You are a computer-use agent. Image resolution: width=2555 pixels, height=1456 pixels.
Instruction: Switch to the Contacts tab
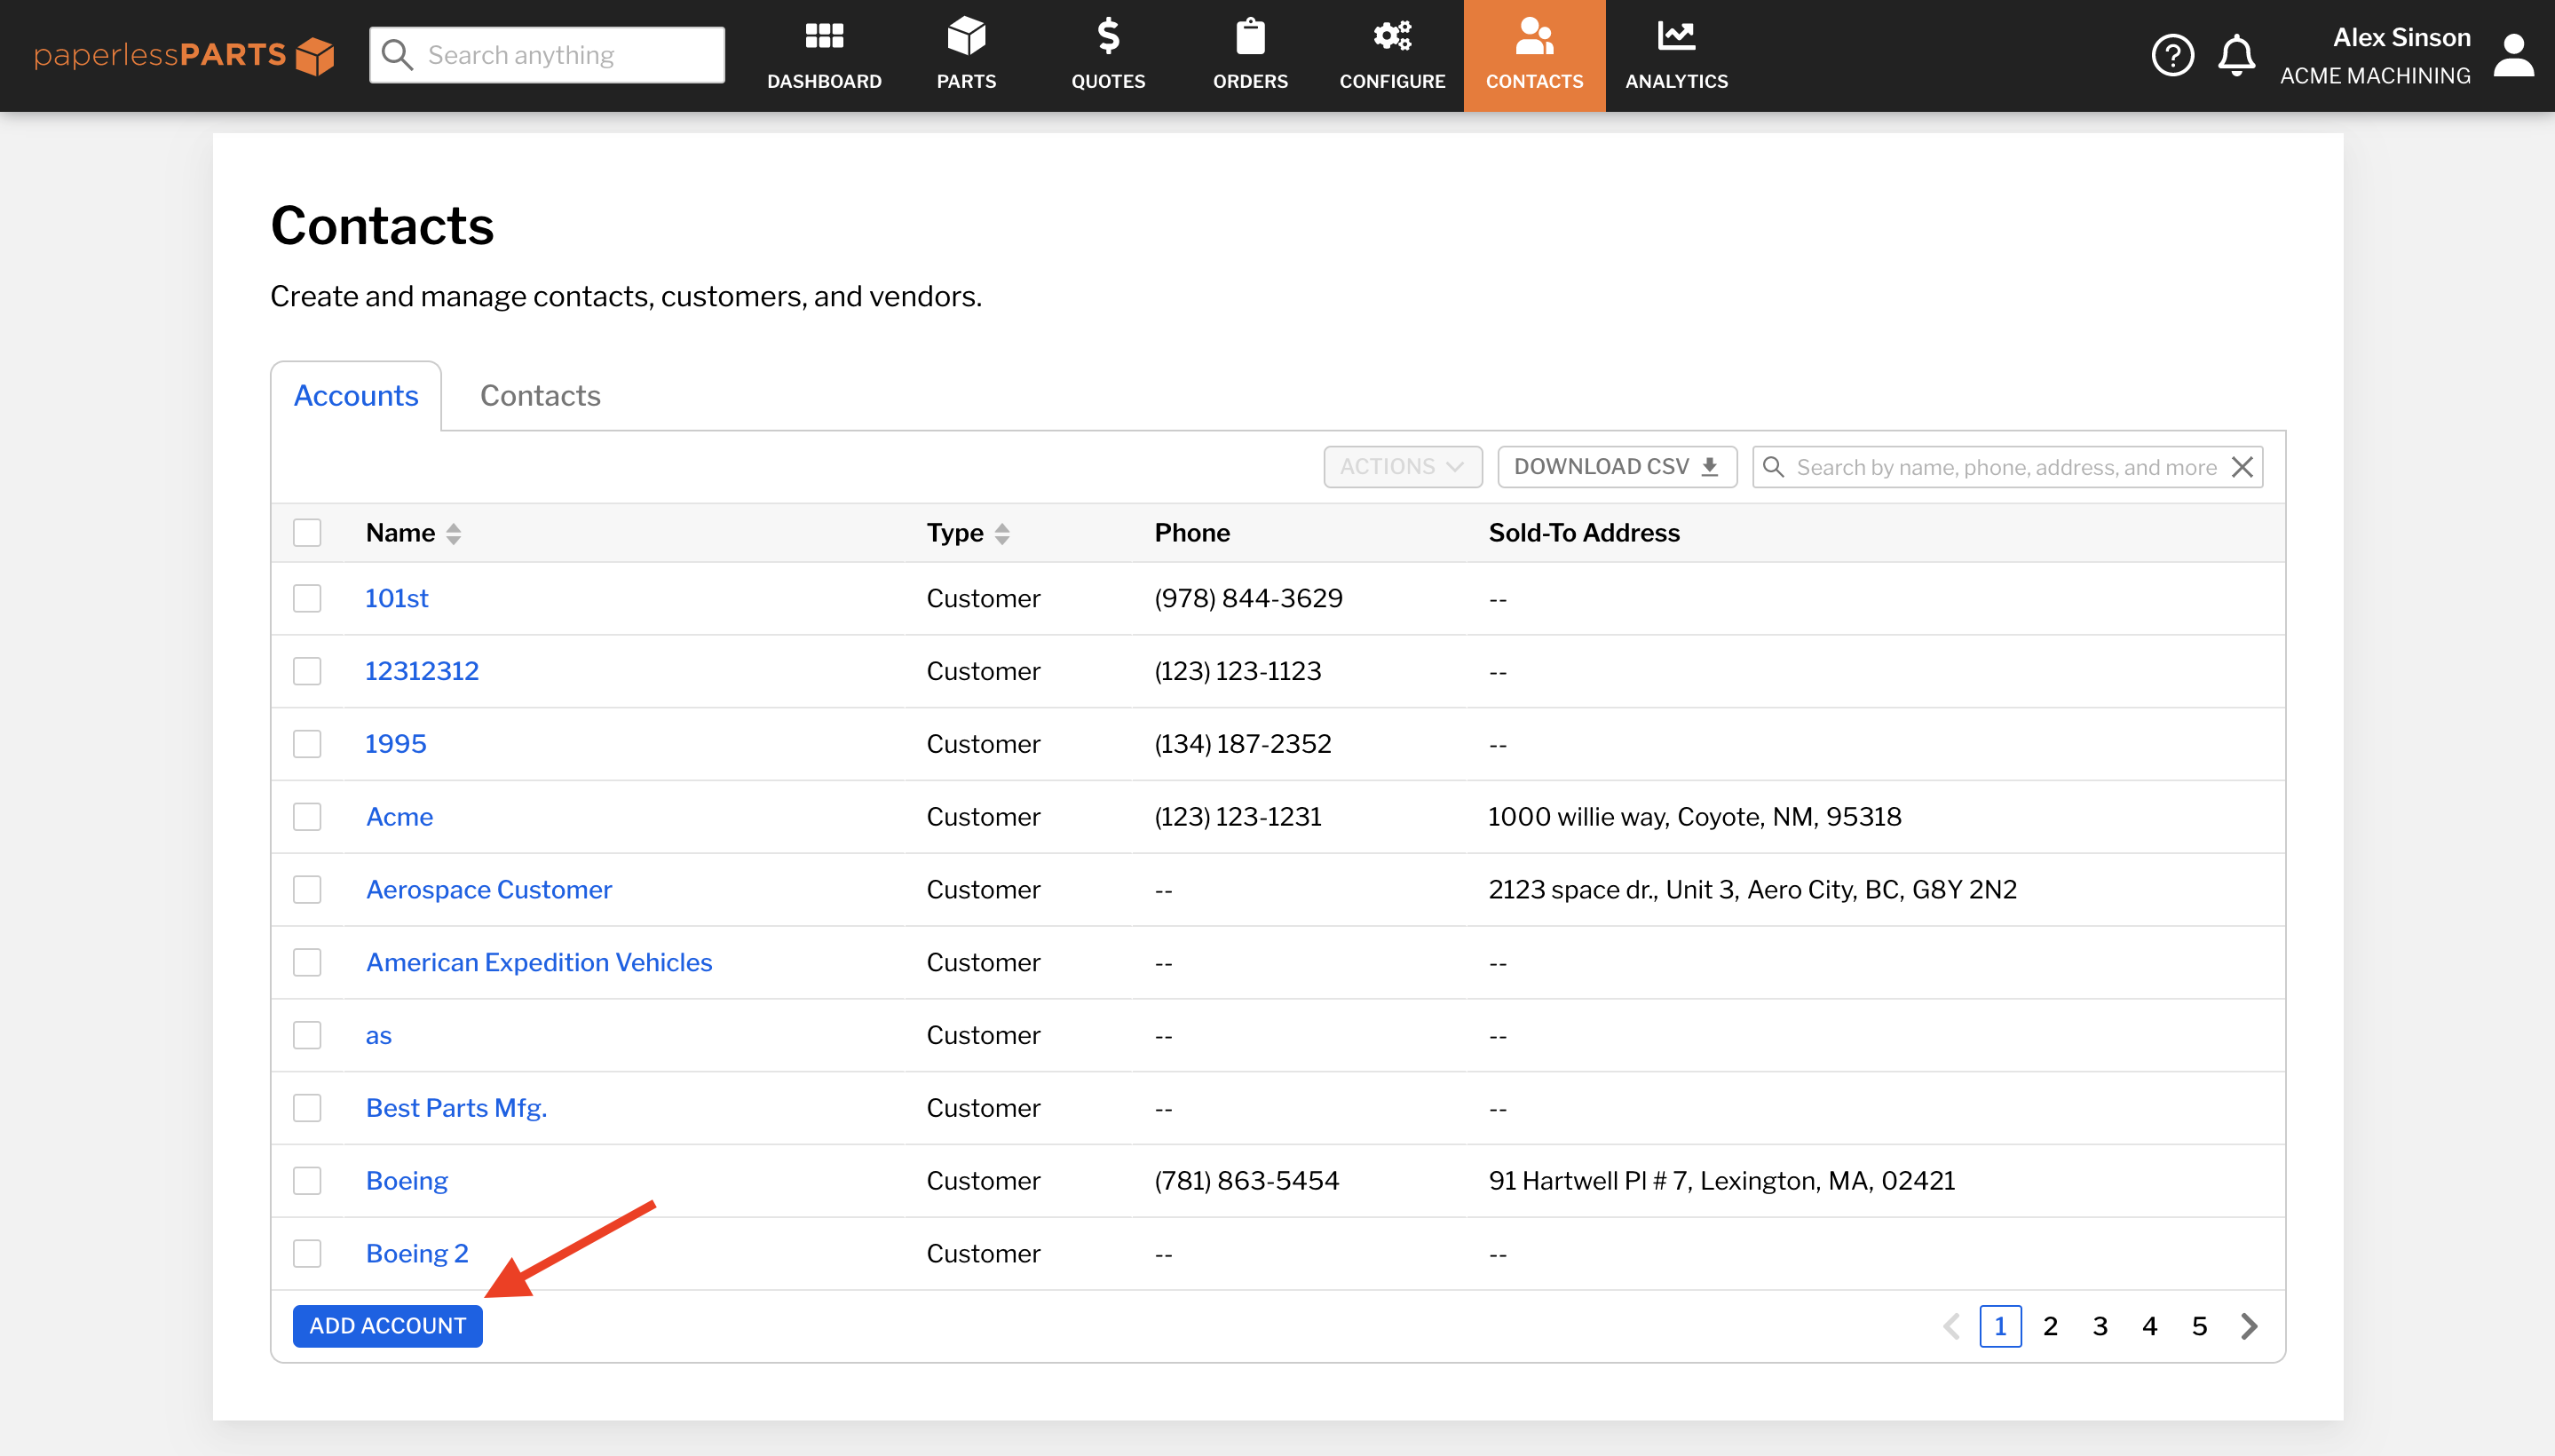540,396
